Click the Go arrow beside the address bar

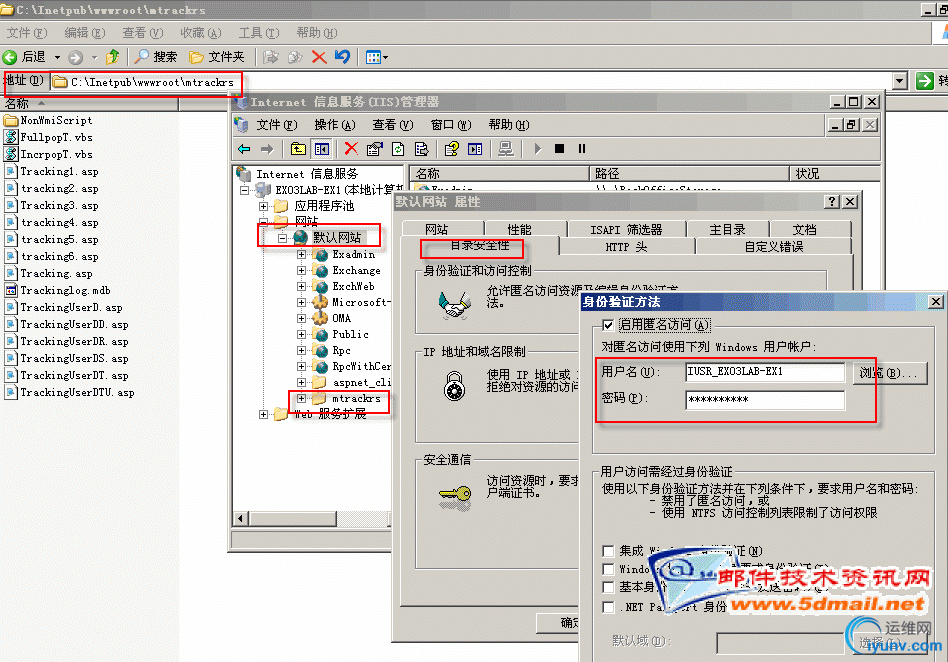924,80
